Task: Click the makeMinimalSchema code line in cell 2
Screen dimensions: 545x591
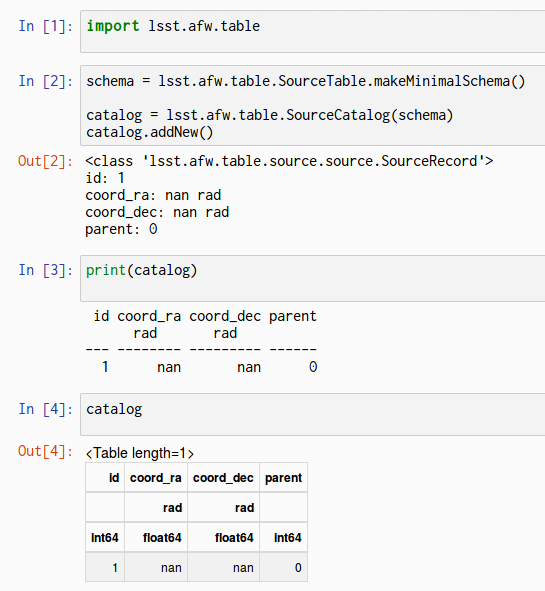Action: (306, 81)
